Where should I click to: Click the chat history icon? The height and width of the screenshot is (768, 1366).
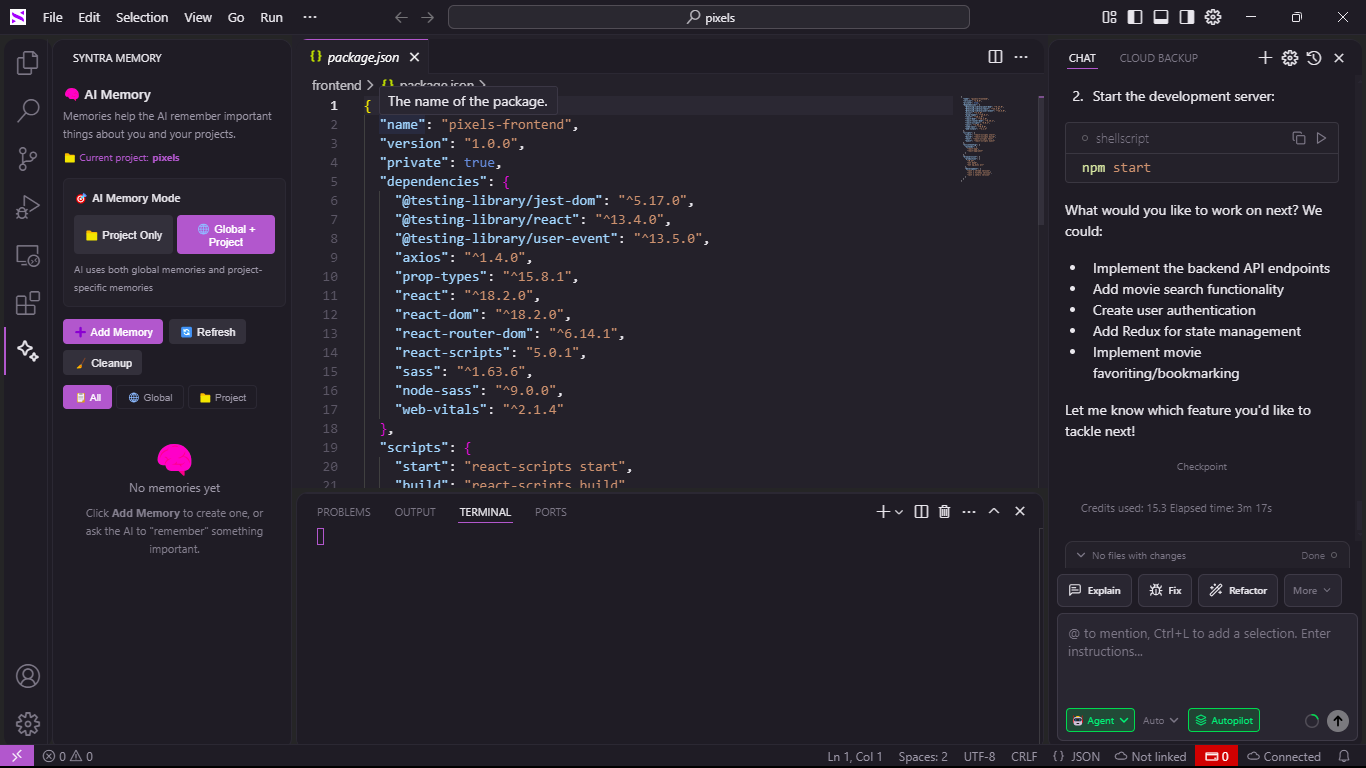(x=1315, y=58)
